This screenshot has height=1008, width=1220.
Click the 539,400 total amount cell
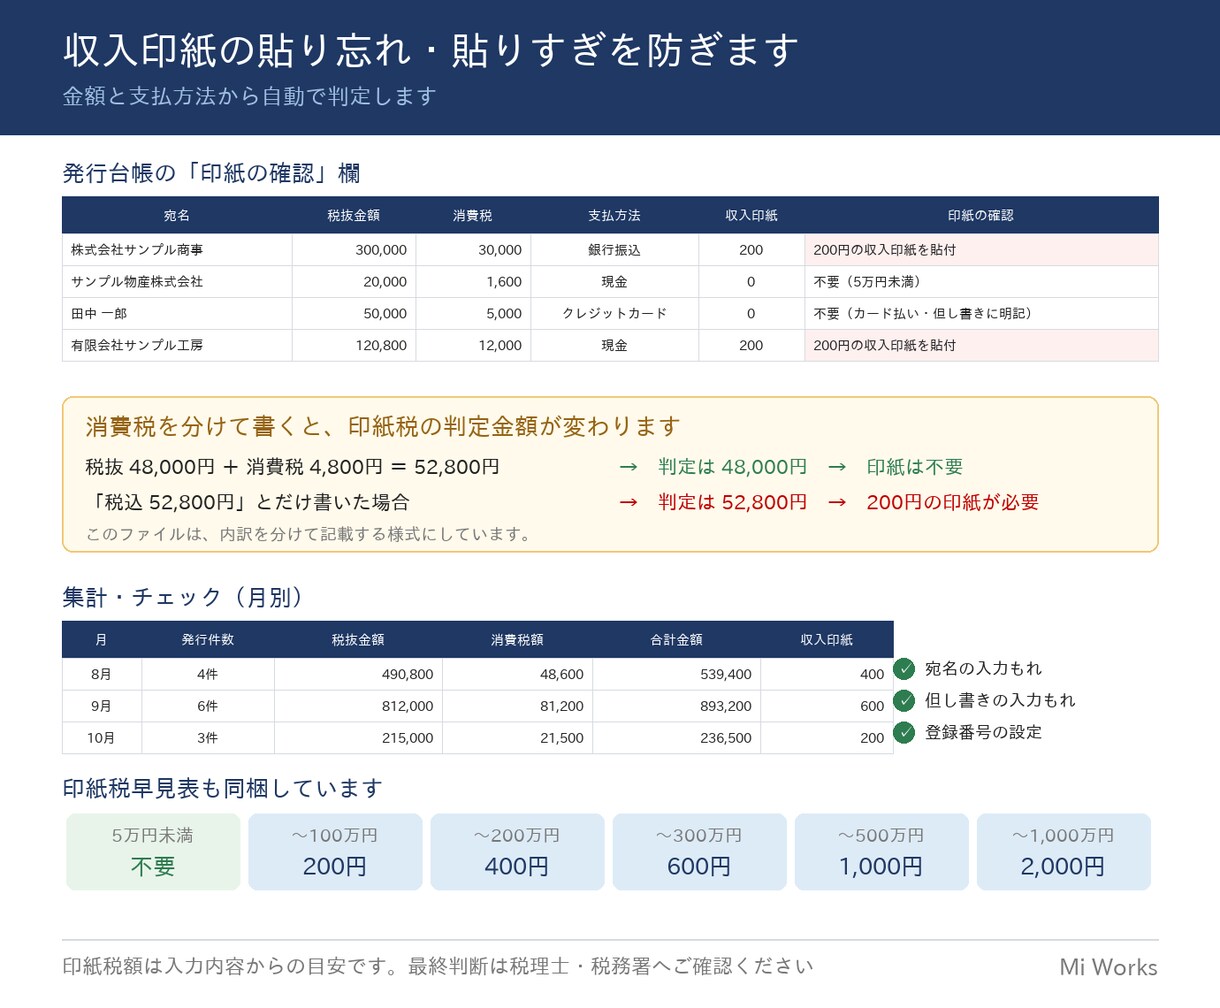pos(677,674)
